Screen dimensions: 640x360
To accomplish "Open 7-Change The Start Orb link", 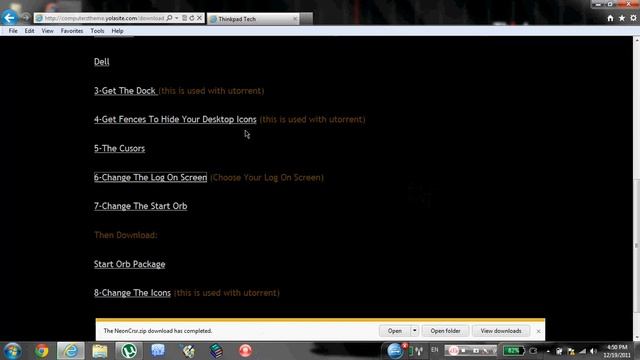I will [x=140, y=206].
